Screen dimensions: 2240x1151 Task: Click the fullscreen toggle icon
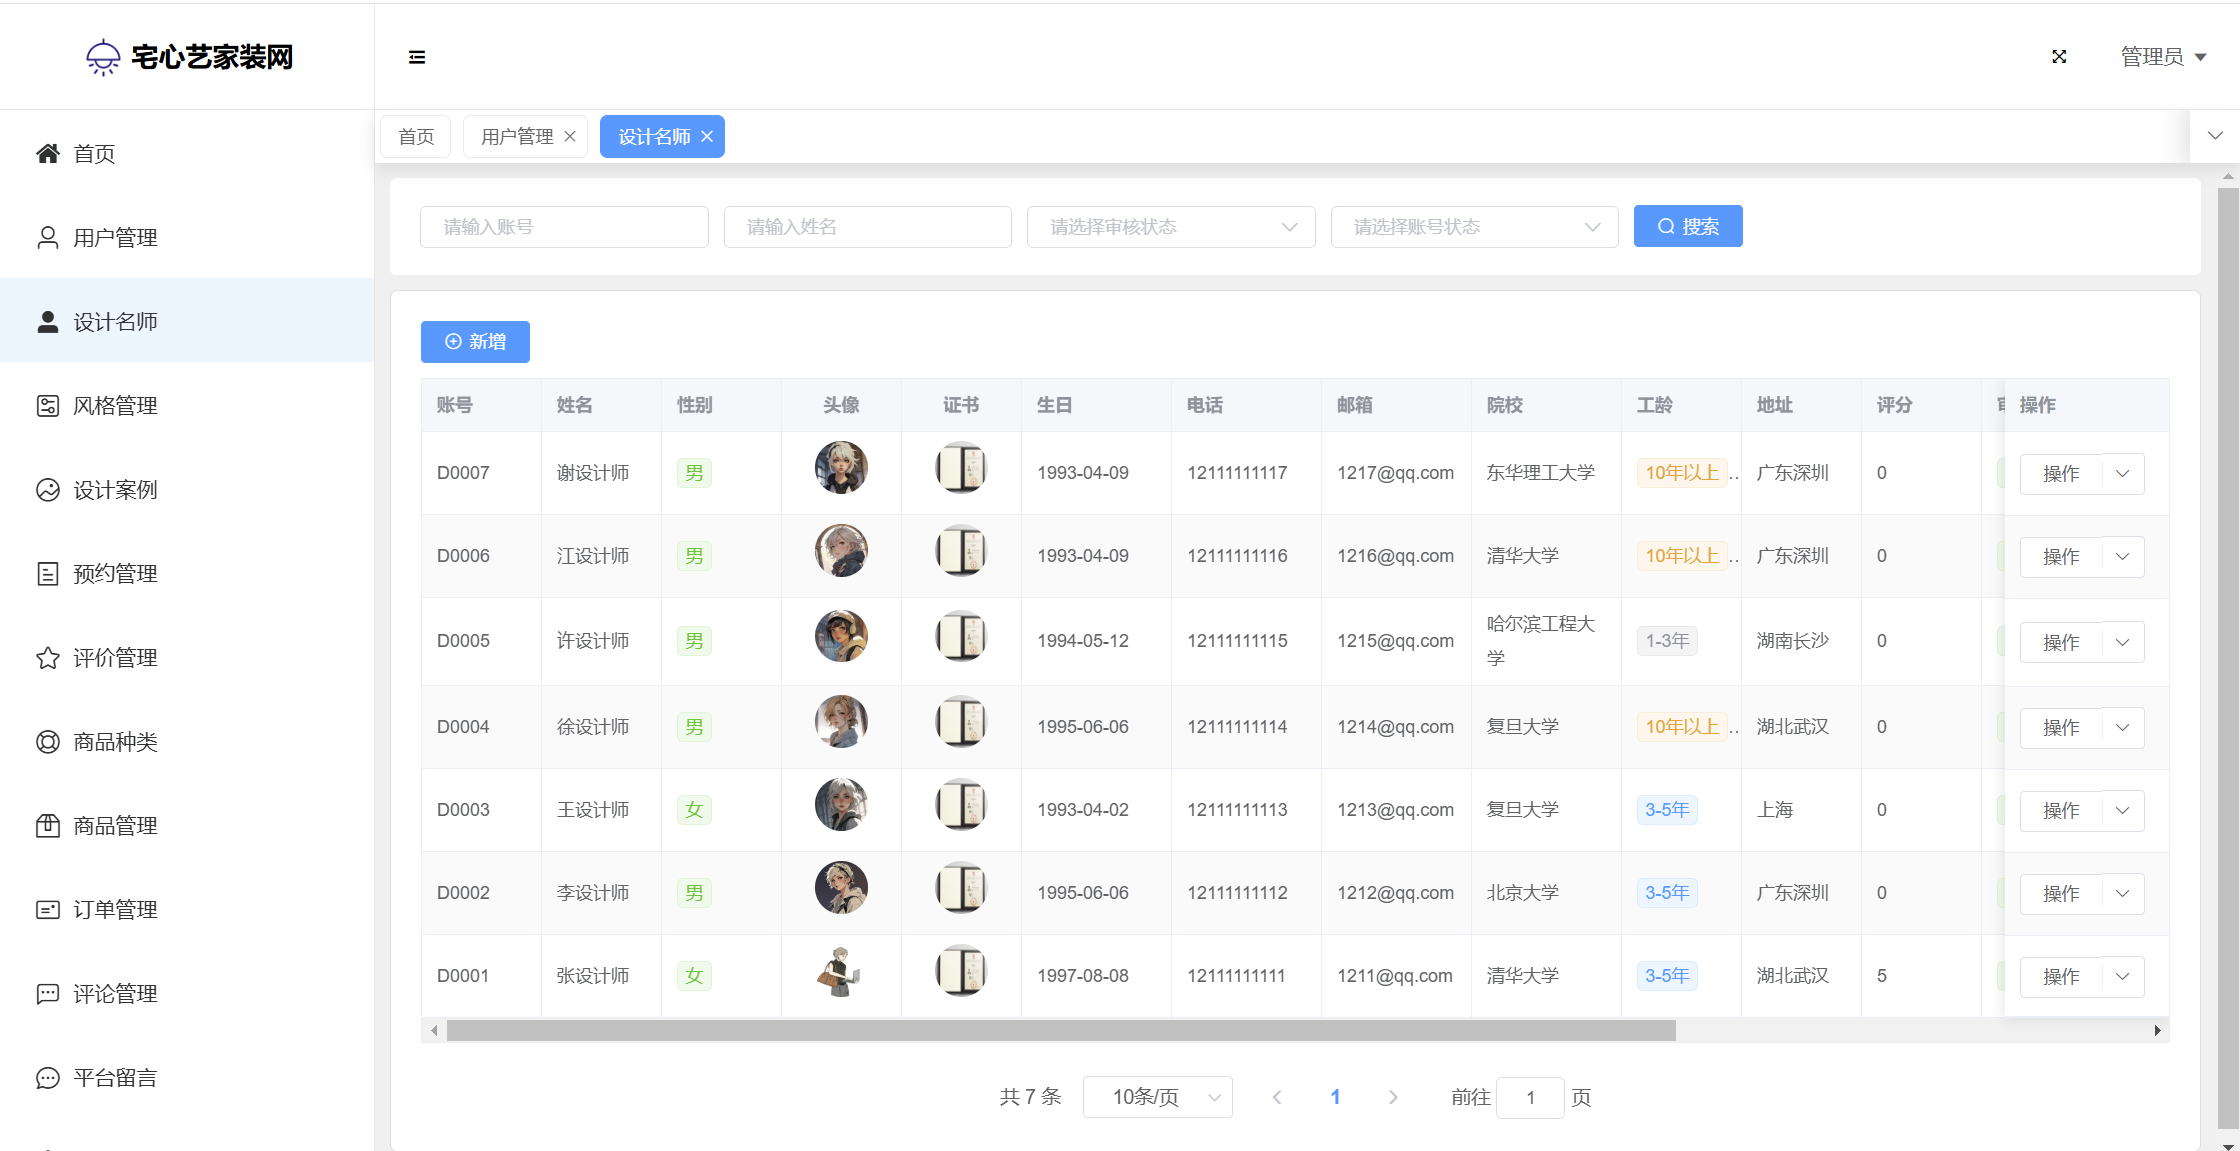[x=2059, y=57]
